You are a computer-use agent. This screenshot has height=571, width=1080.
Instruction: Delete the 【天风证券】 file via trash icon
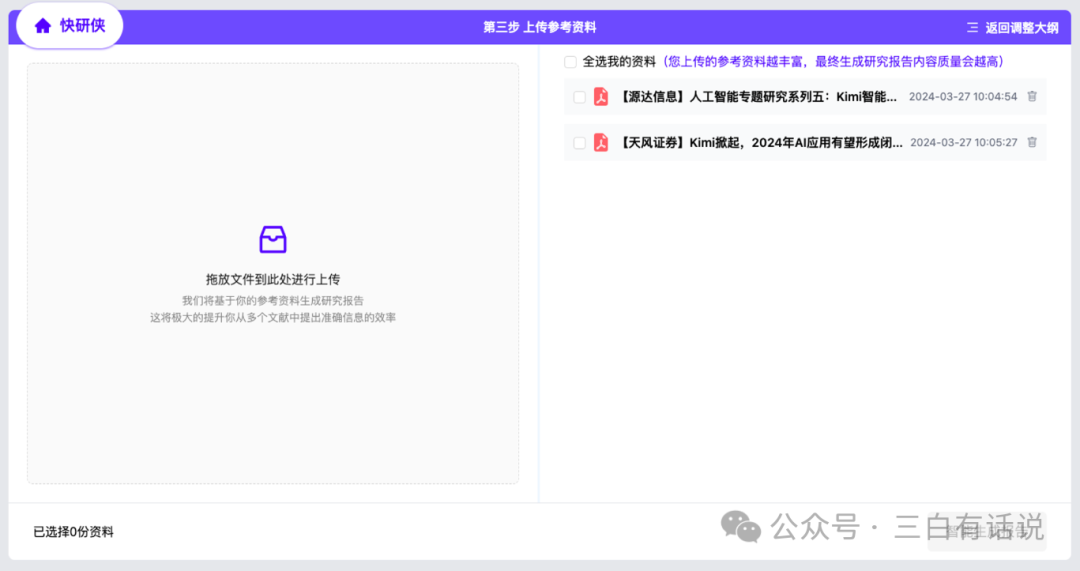tap(1032, 142)
